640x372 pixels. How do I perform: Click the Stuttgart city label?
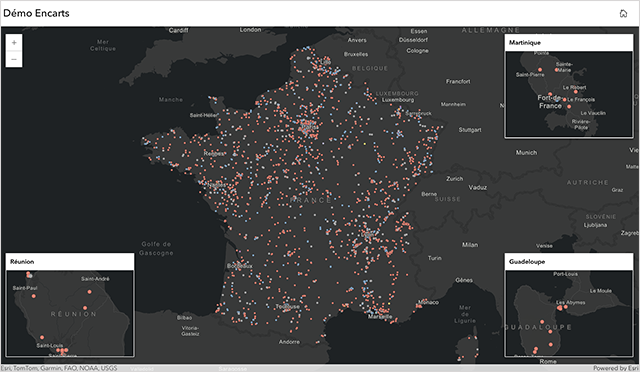pyautogui.click(x=470, y=130)
